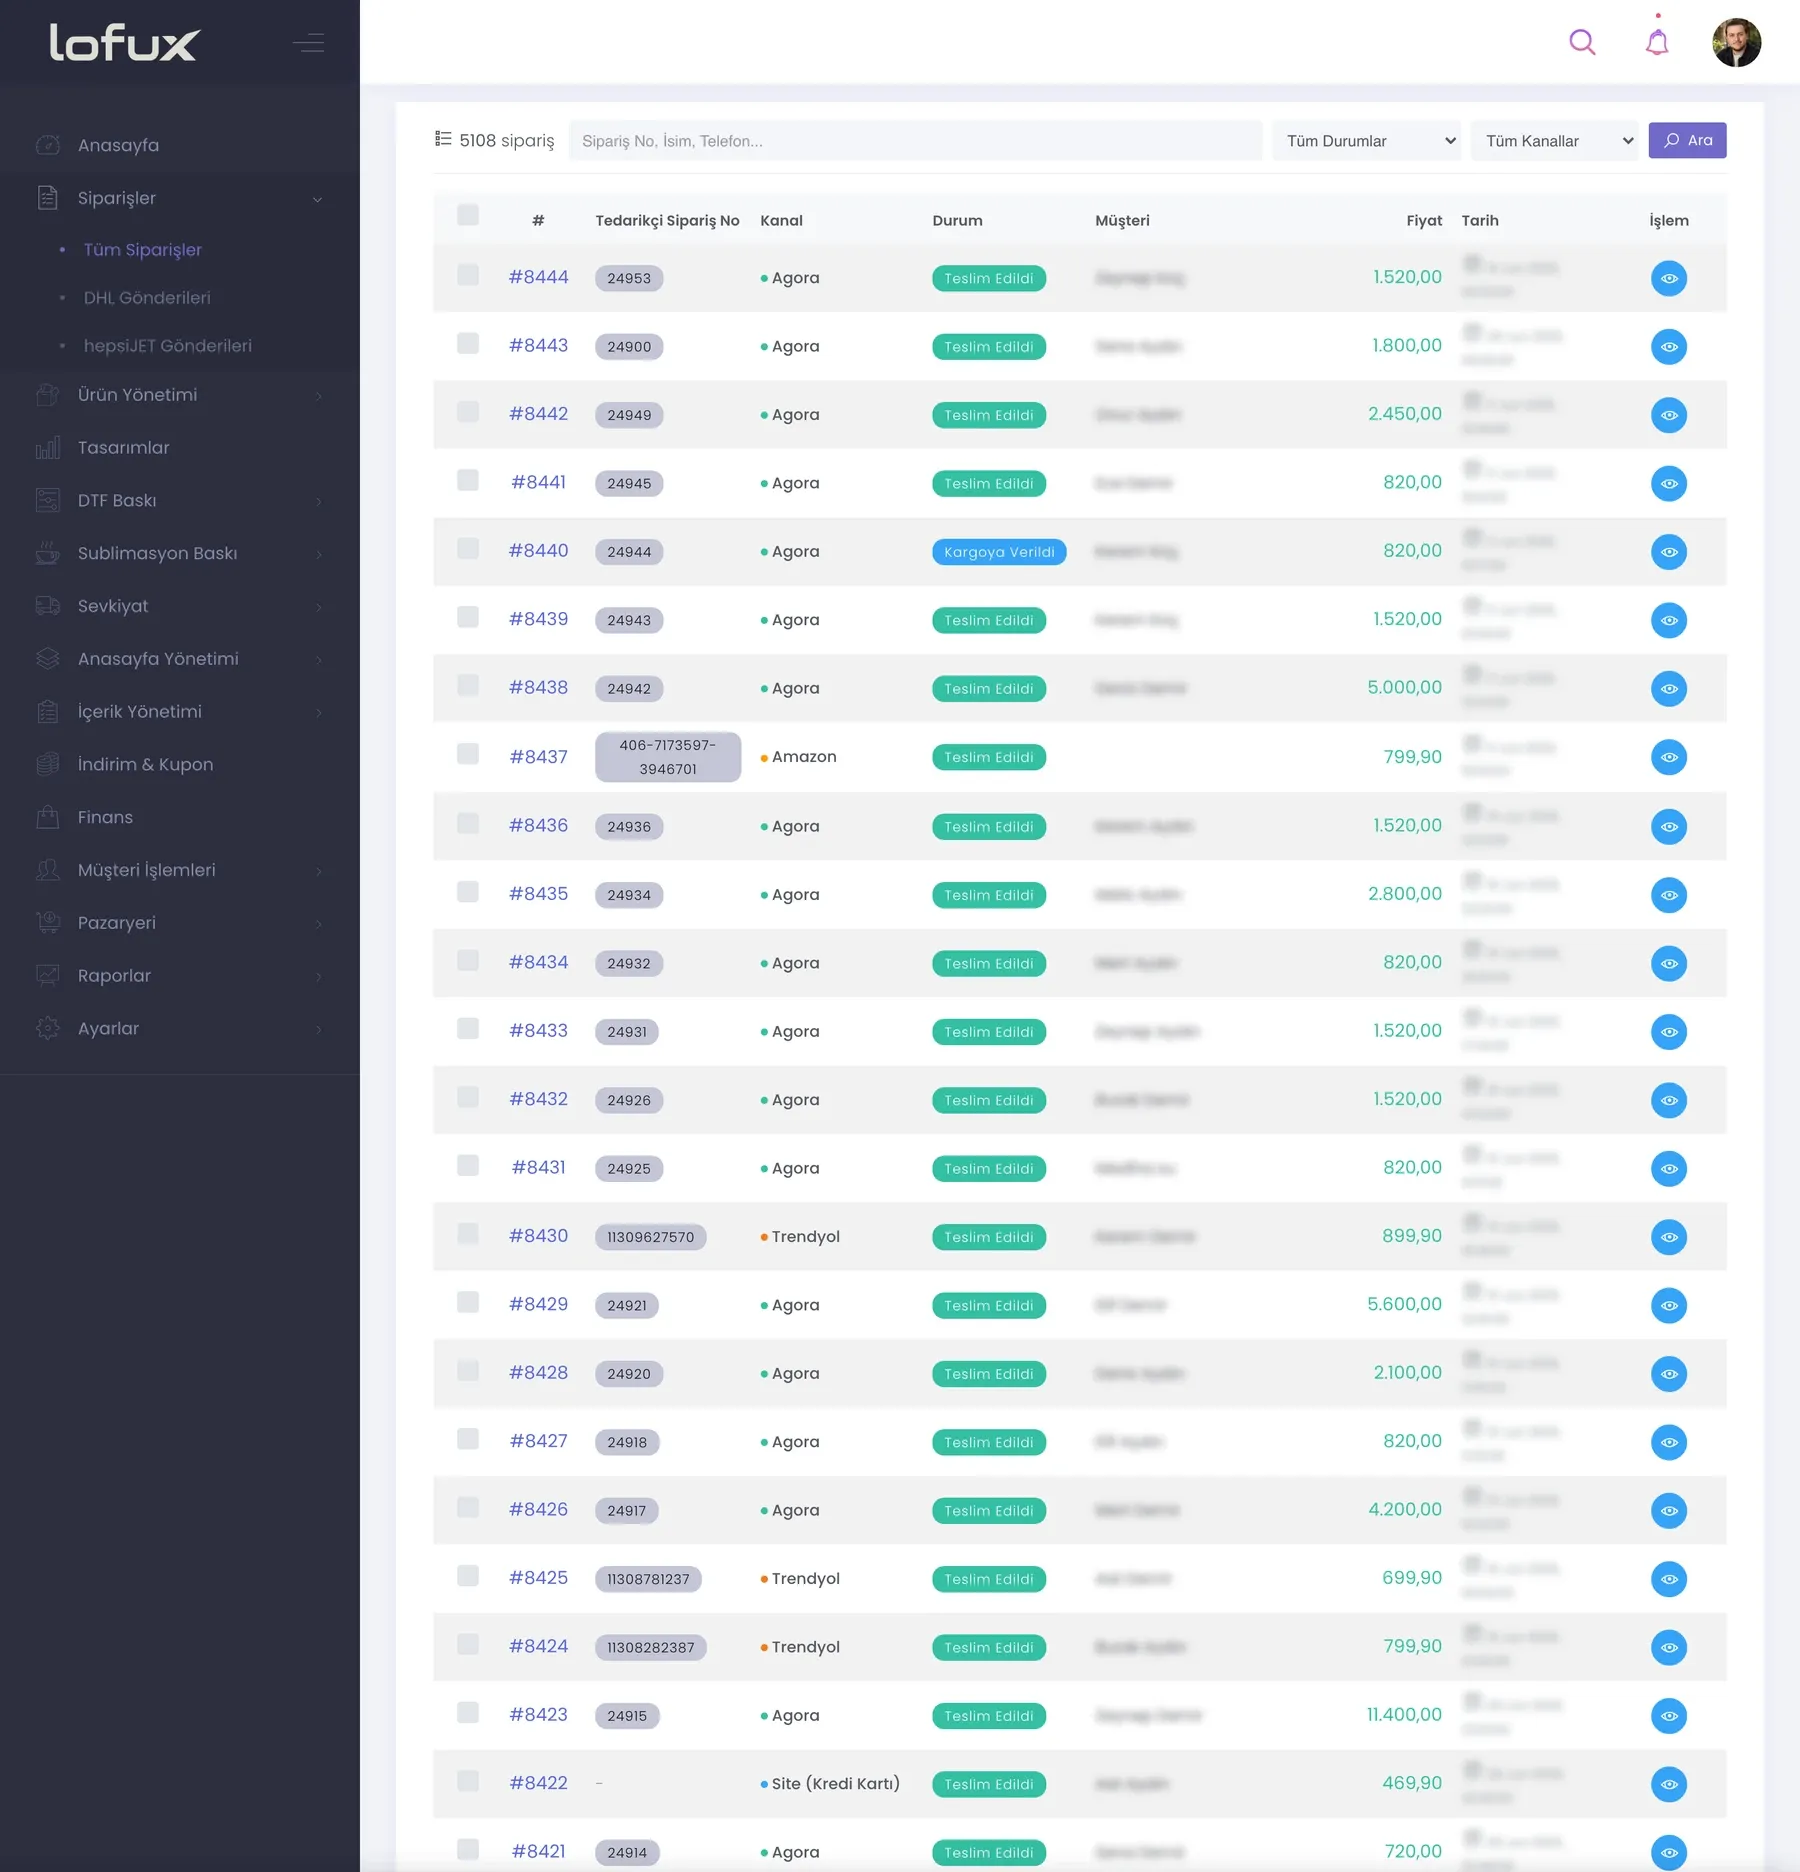The width and height of the screenshot is (1800, 1872).
Task: Open the search magnifier icon in header
Action: 1582,42
